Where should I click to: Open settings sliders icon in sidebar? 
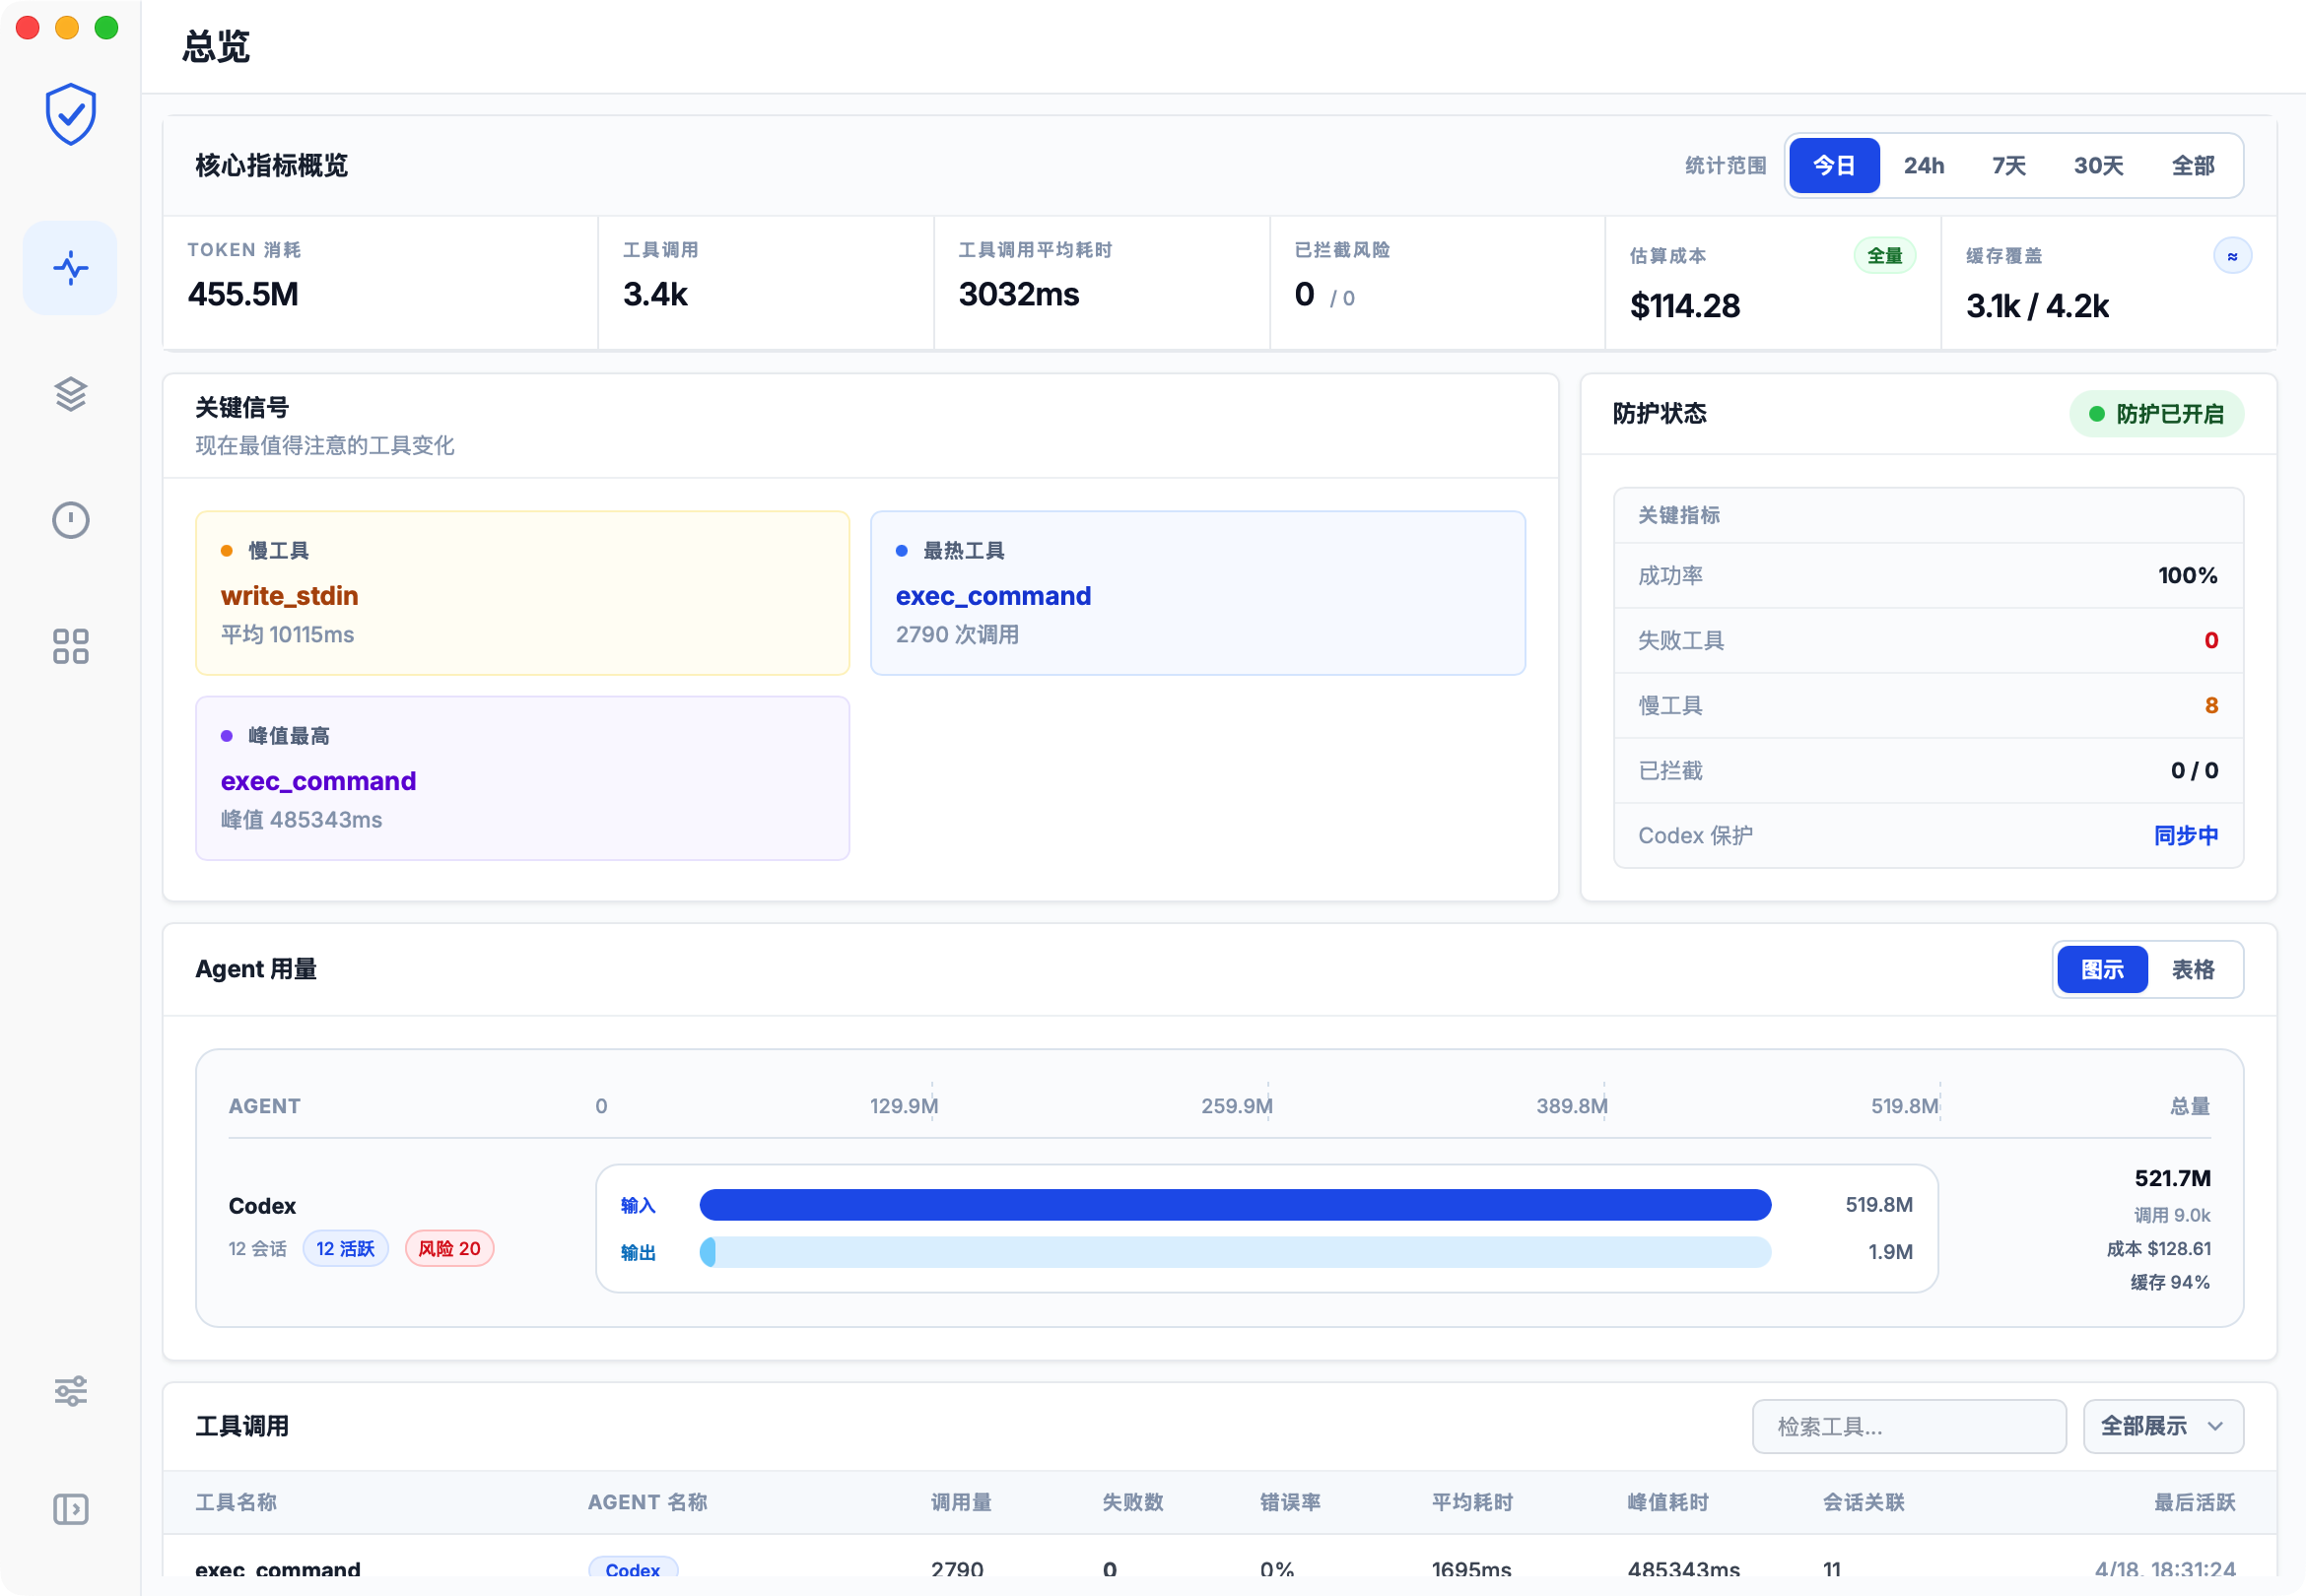[69, 1390]
